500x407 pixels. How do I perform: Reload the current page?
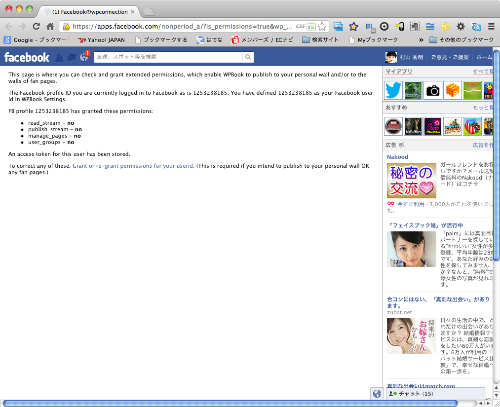point(36,26)
